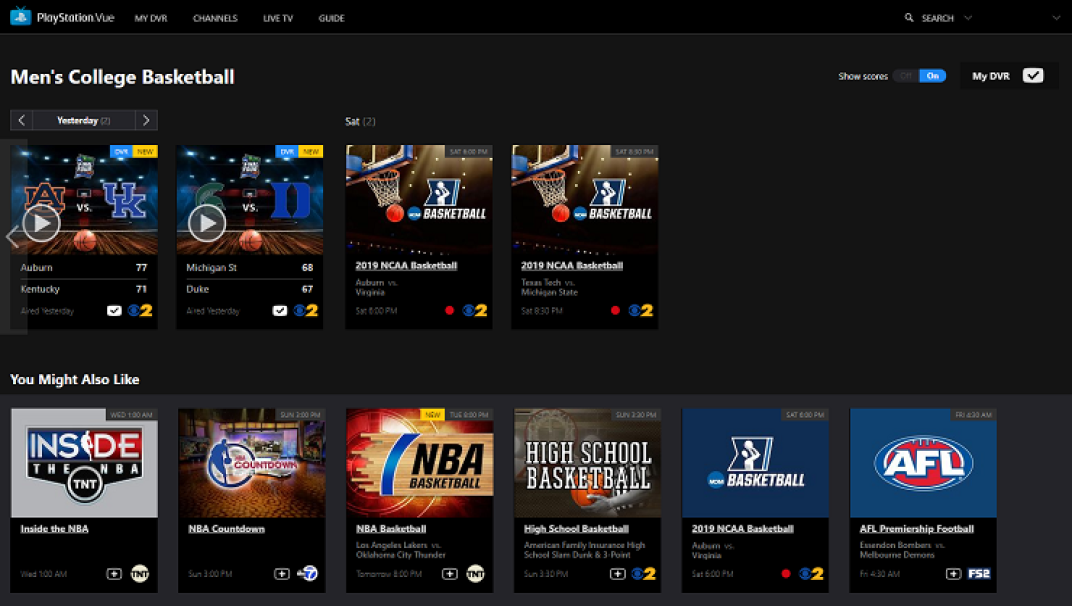The width and height of the screenshot is (1072, 606).
Task: Click the TNT logo on Inside the NBA
Action: point(140,574)
